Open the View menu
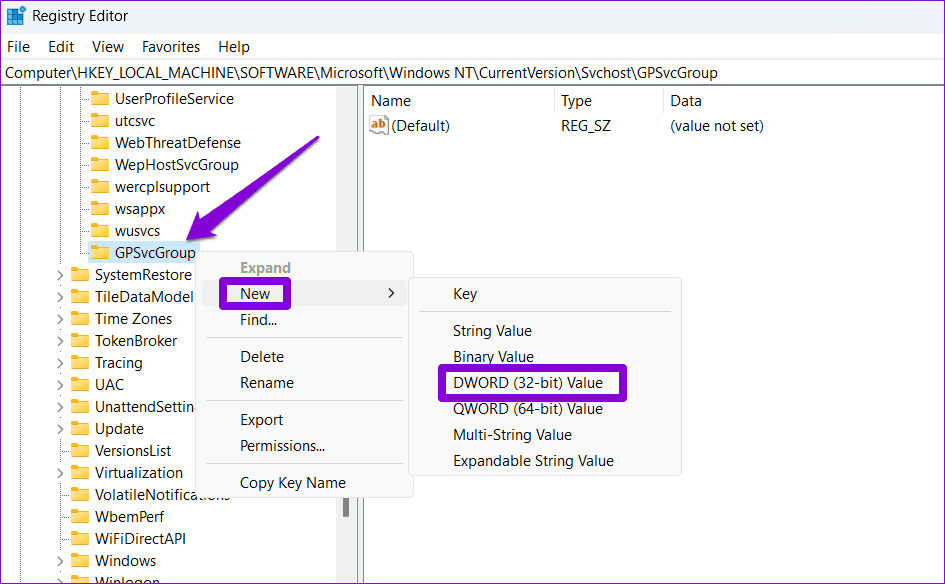This screenshot has height=584, width=945. tap(107, 46)
